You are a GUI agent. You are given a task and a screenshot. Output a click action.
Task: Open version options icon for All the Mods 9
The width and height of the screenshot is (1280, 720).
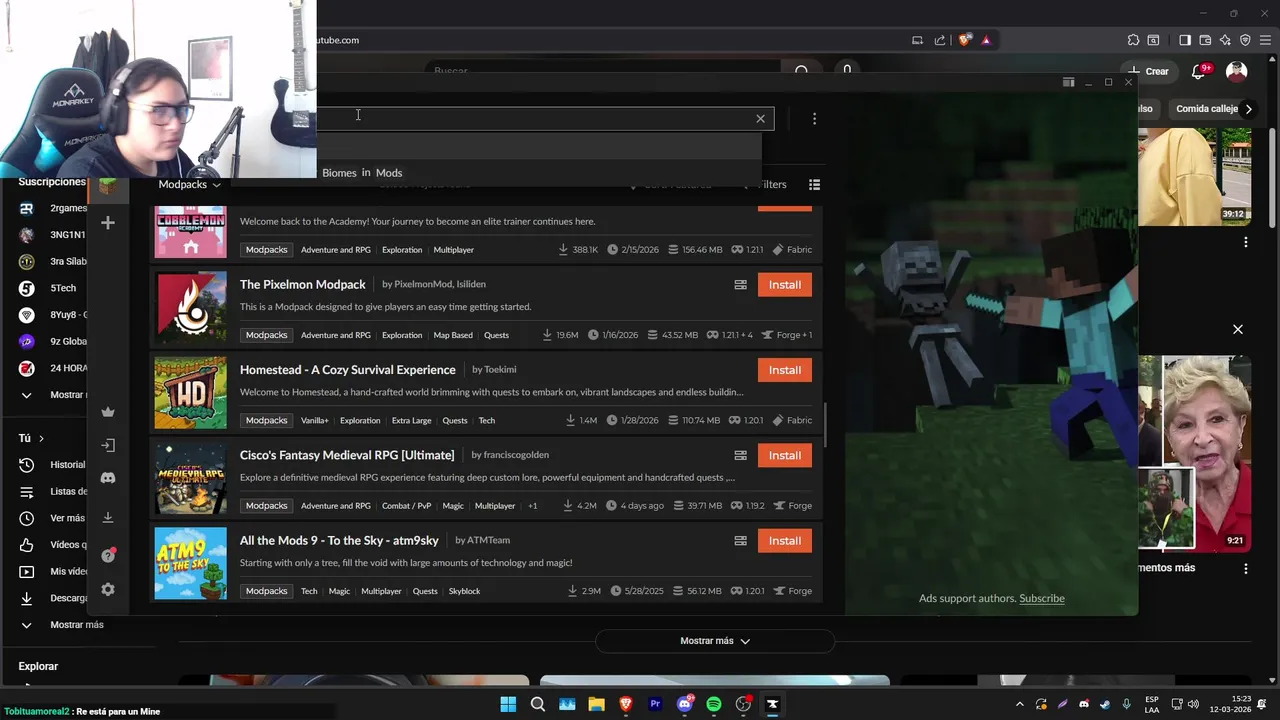(740, 541)
